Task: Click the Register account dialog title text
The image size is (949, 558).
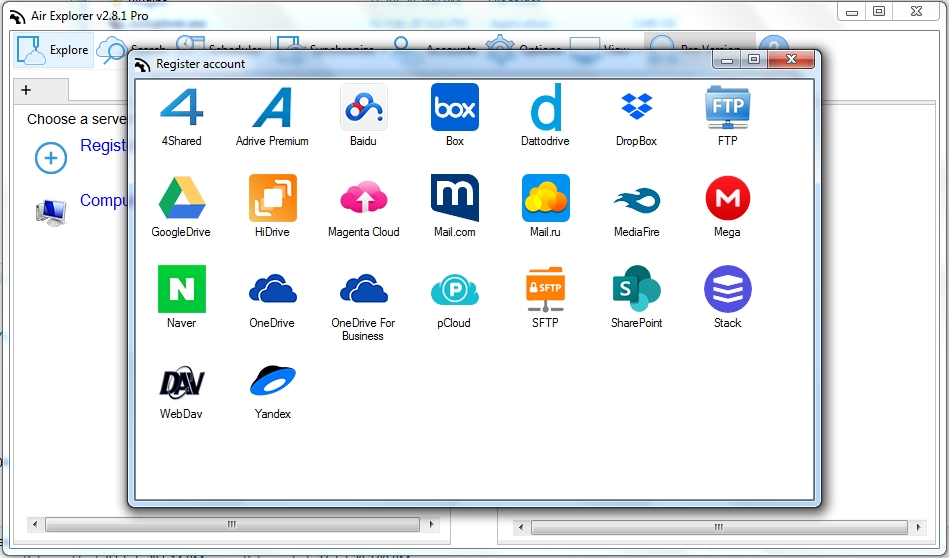Action: pyautogui.click(x=200, y=64)
